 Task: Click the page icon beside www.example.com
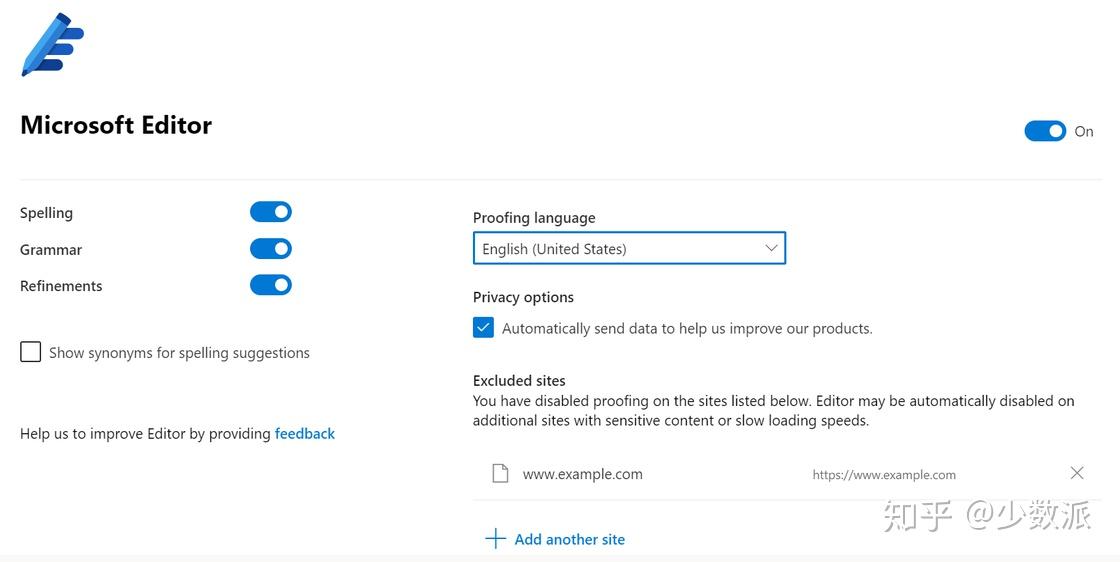(x=500, y=474)
